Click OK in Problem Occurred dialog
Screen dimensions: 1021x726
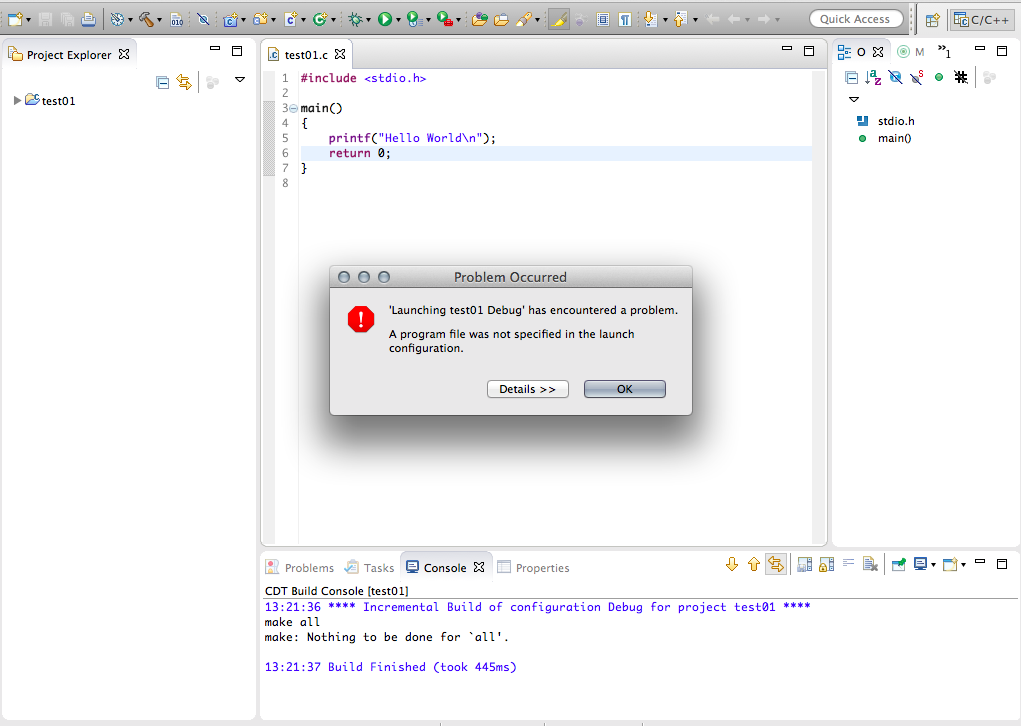pos(624,389)
